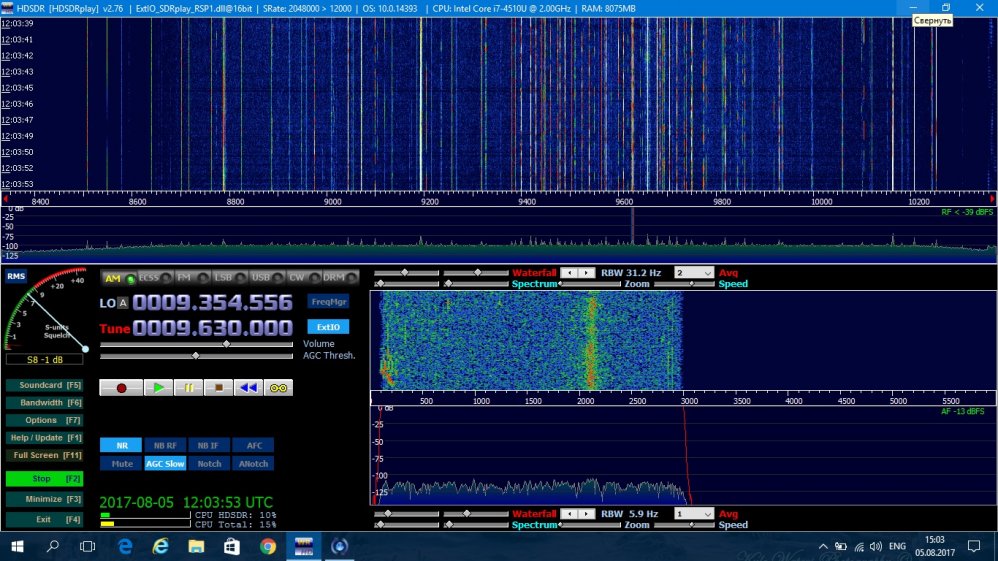Select LSB demodulation mode
998x561 pixels.
point(230,278)
